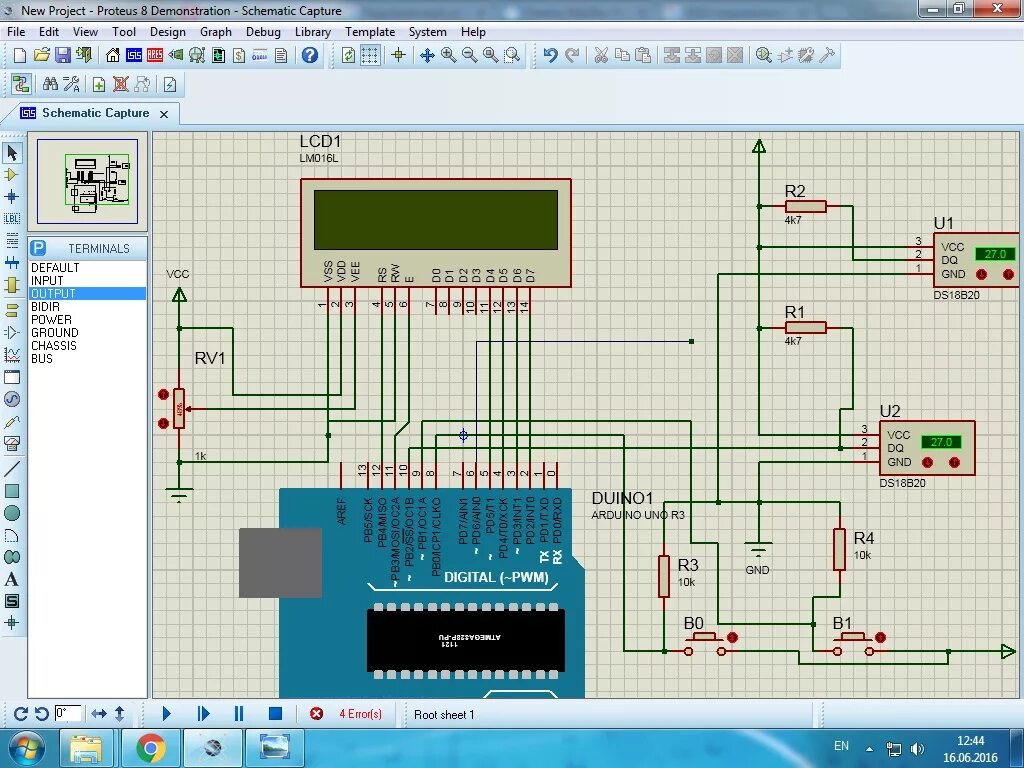This screenshot has height=768, width=1024.
Task: Choose Wire label LBL tool
Action: (x=12, y=218)
